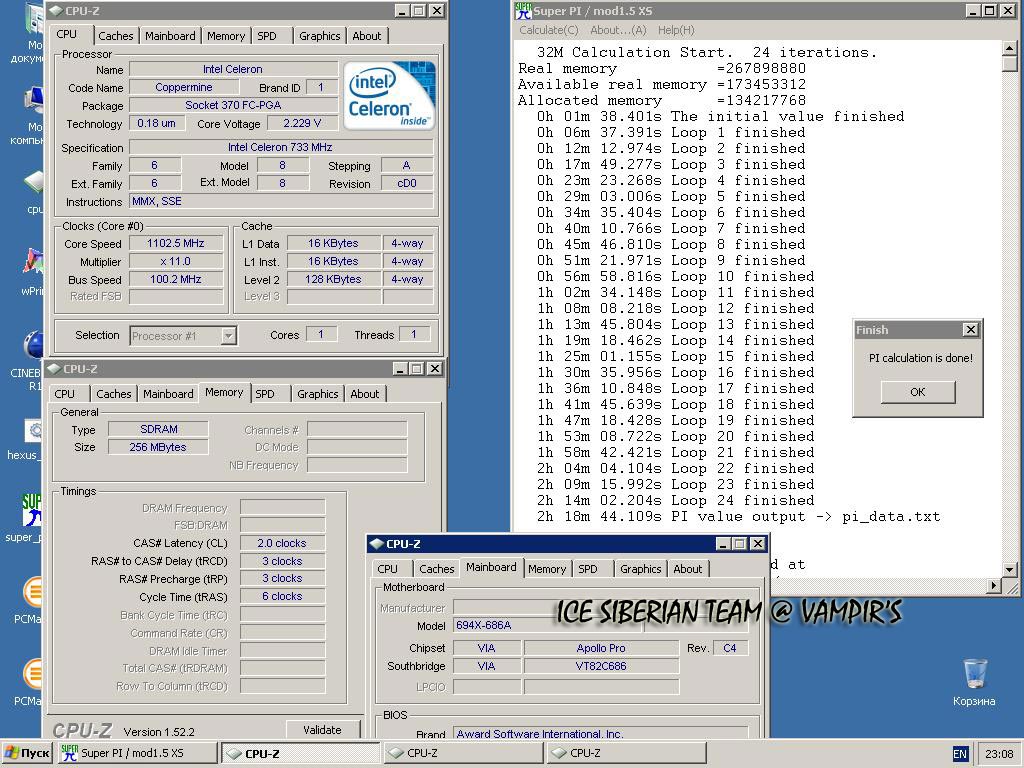Select About tab in the Mainboard CPU-Z window
This screenshot has height=768, width=1024.
tap(688, 569)
